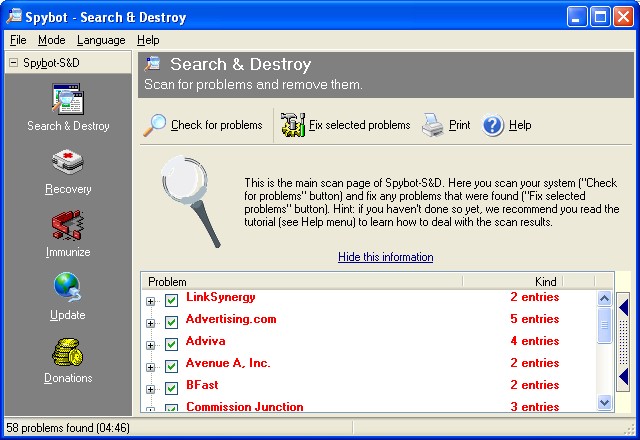The image size is (640, 440).
Task: Select the LinkSynergy entry name
Action: 220,297
